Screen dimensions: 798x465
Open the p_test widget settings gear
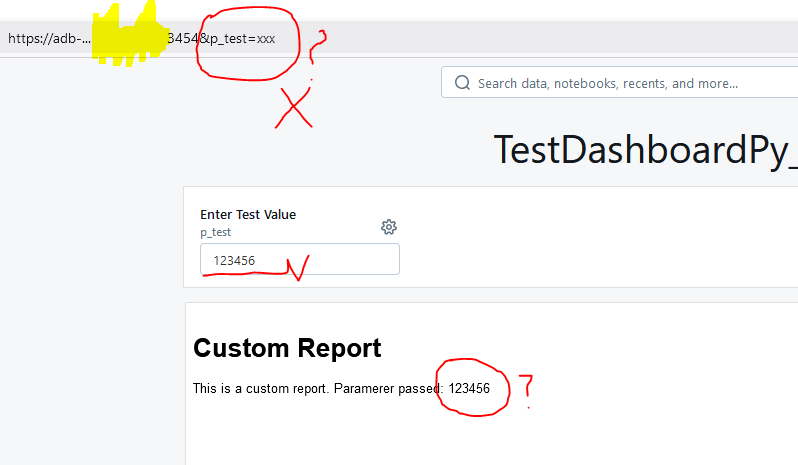coord(389,227)
